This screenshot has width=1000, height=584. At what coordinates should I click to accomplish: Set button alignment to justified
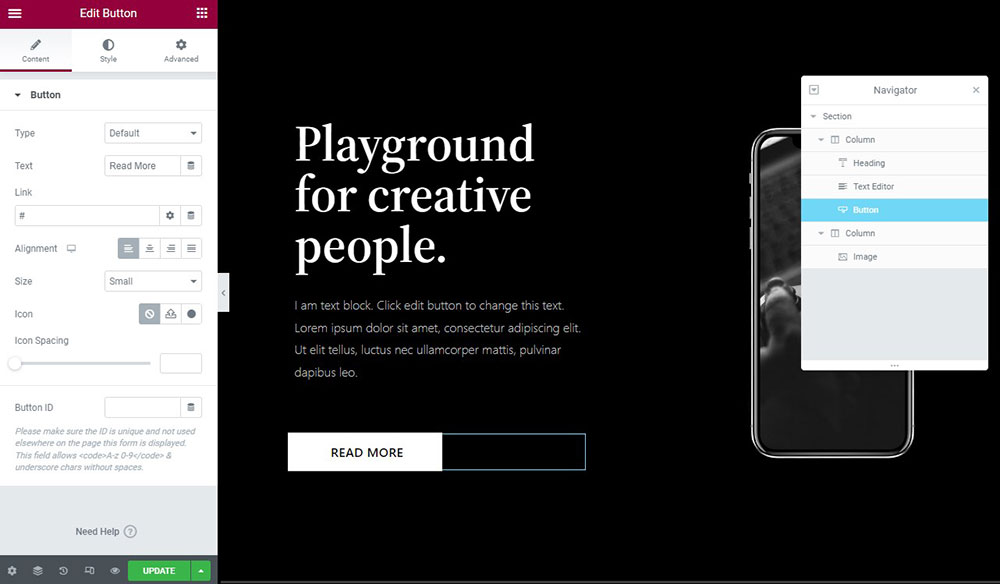click(x=191, y=249)
